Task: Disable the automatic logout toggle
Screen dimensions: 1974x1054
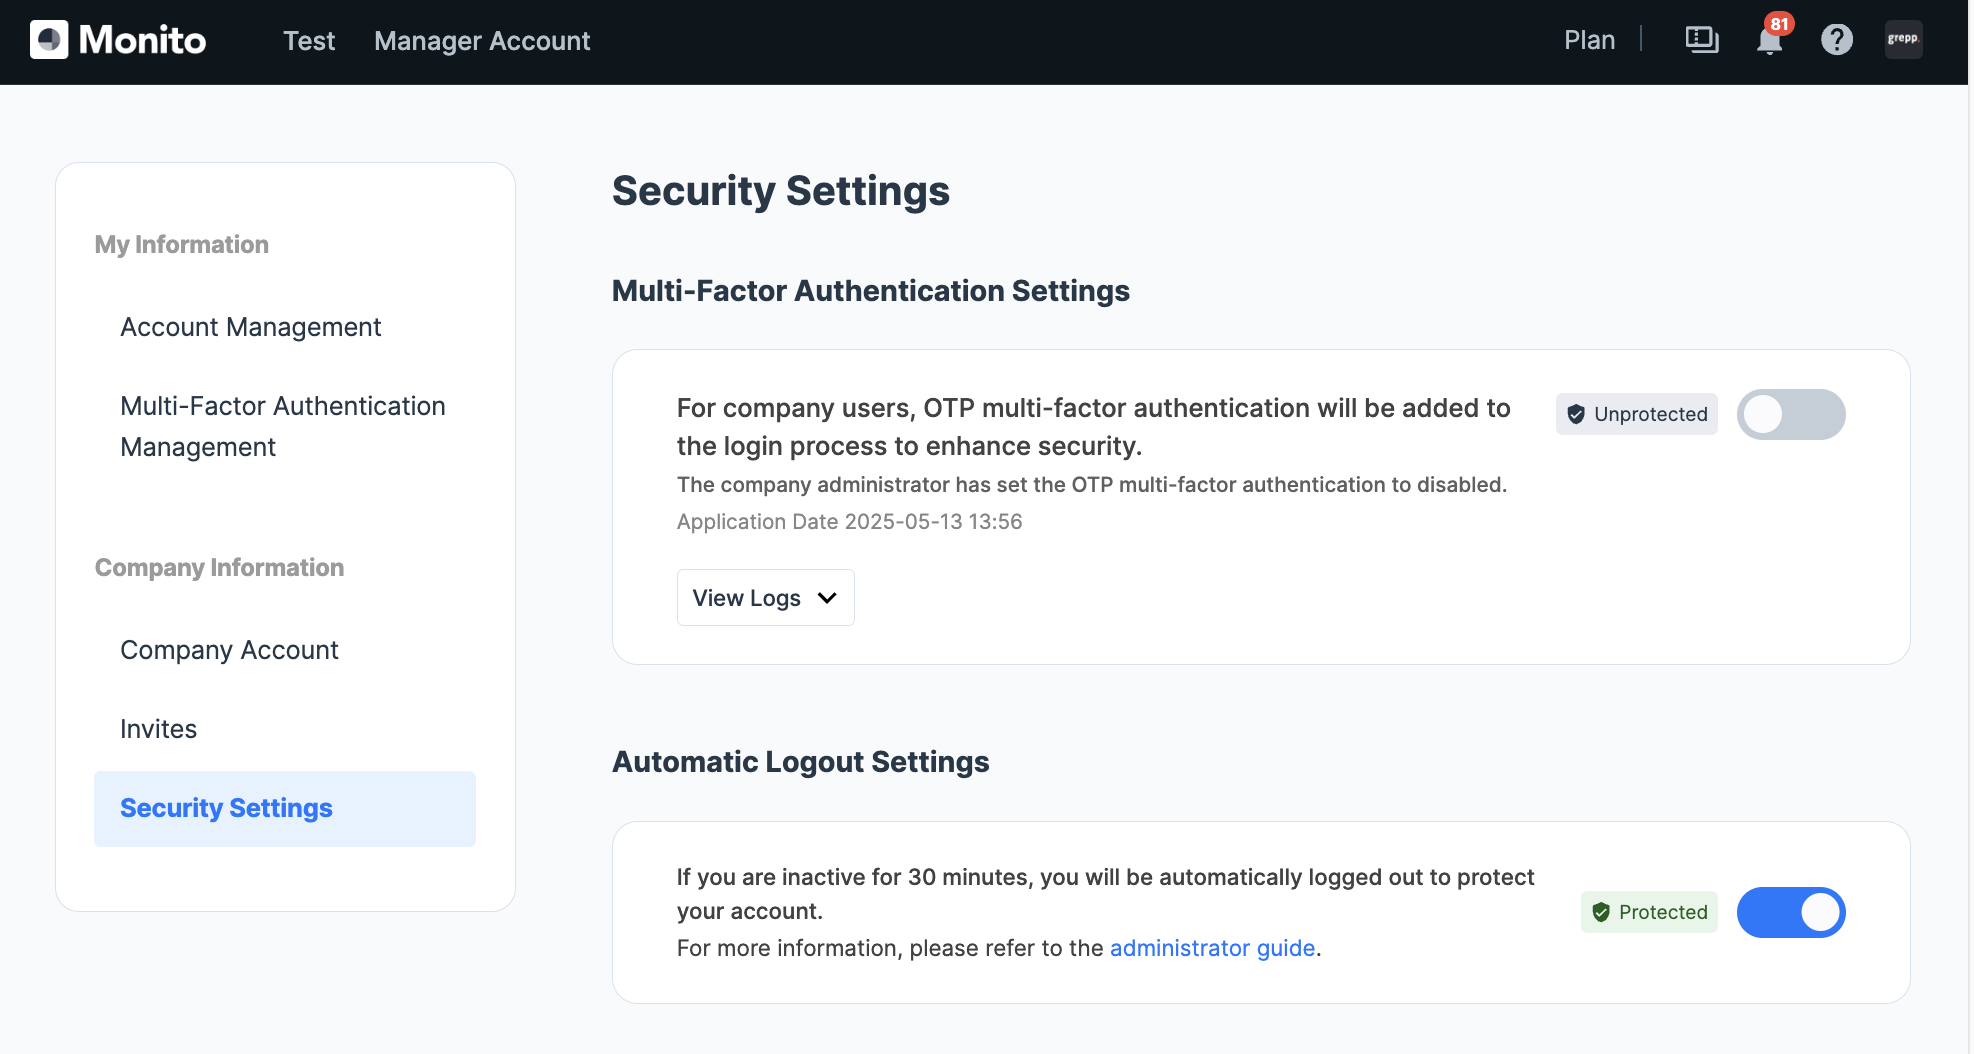Action: 1790,912
